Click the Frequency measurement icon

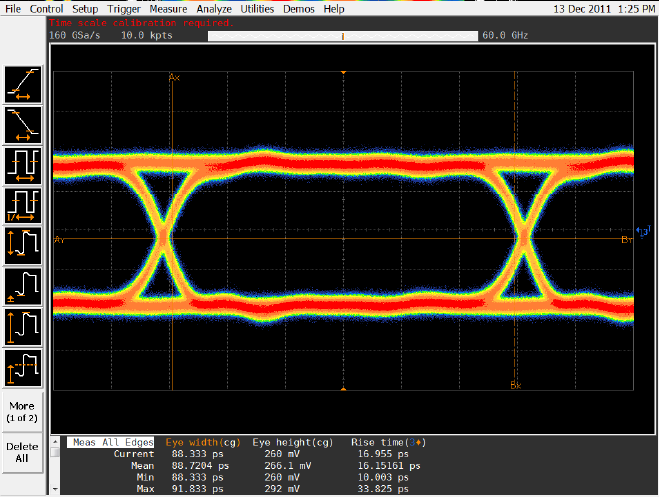pos(23,205)
